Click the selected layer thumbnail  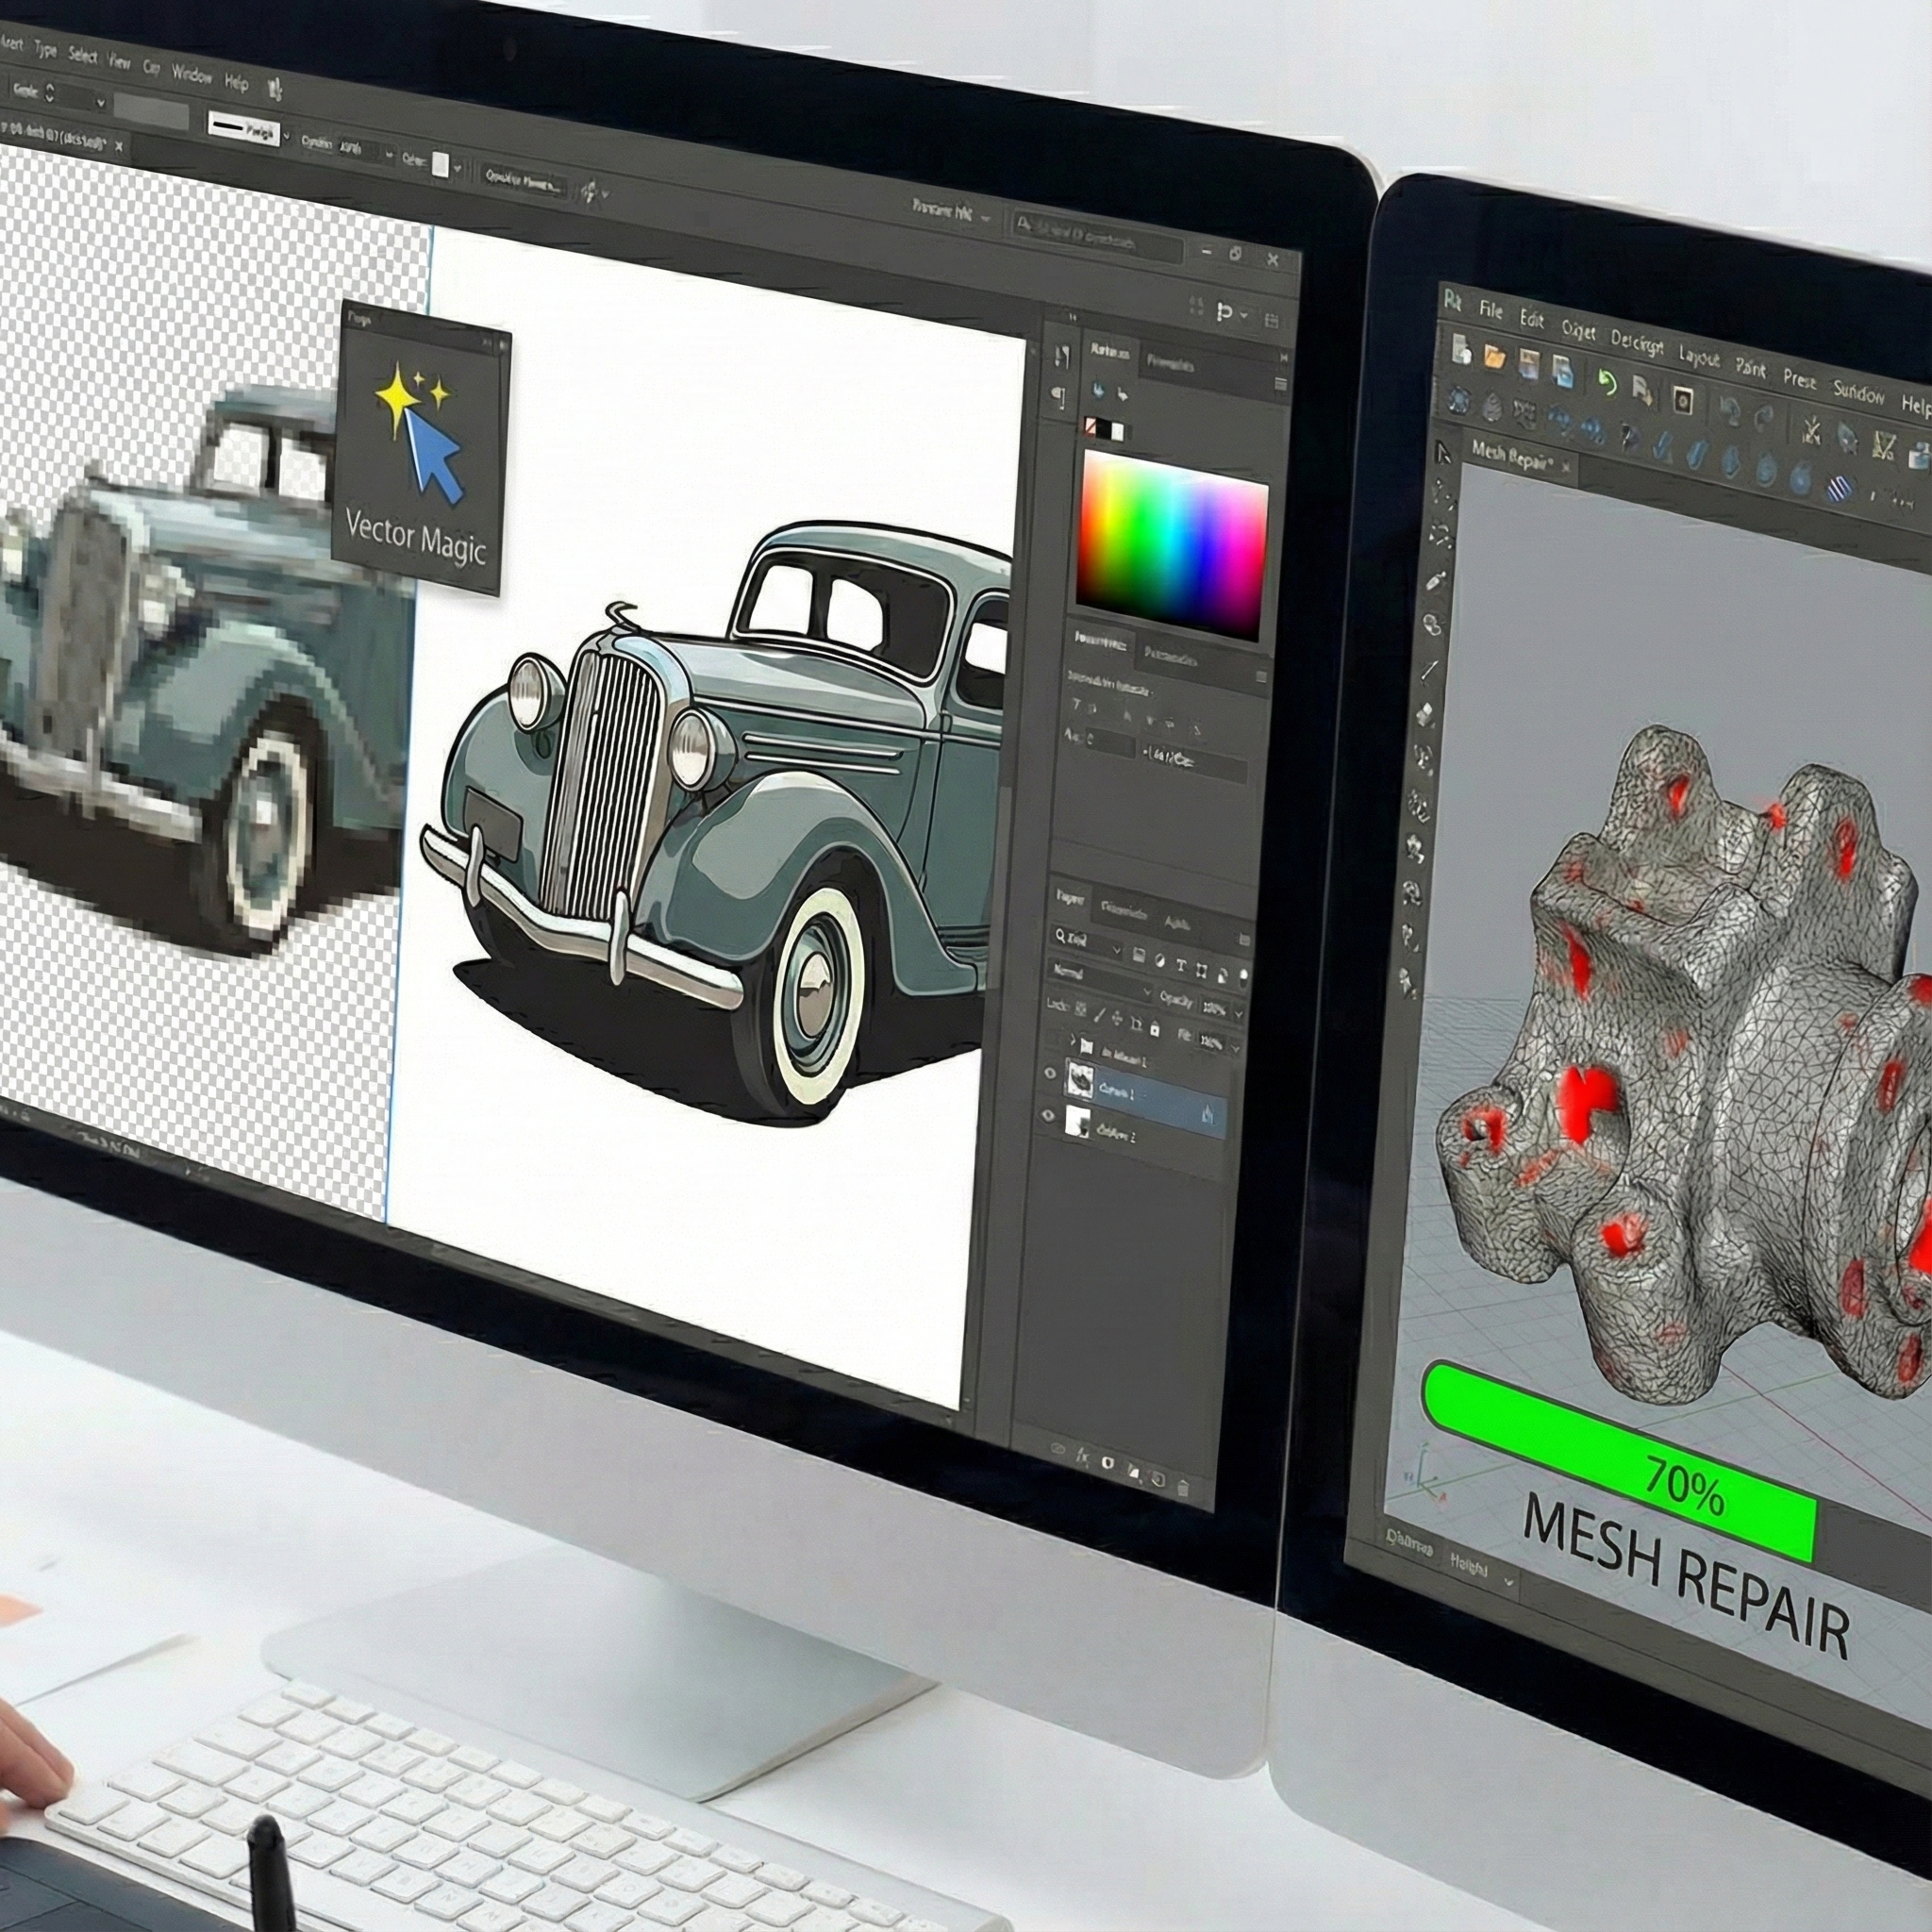coord(1080,1079)
